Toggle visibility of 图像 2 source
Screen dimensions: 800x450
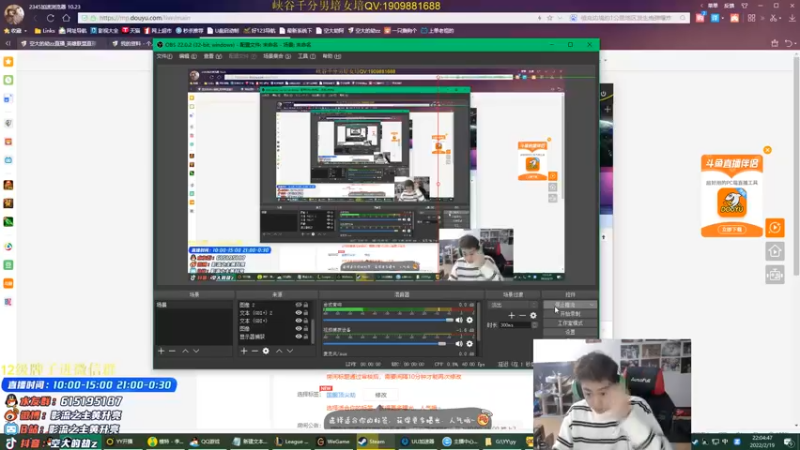pyautogui.click(x=298, y=305)
